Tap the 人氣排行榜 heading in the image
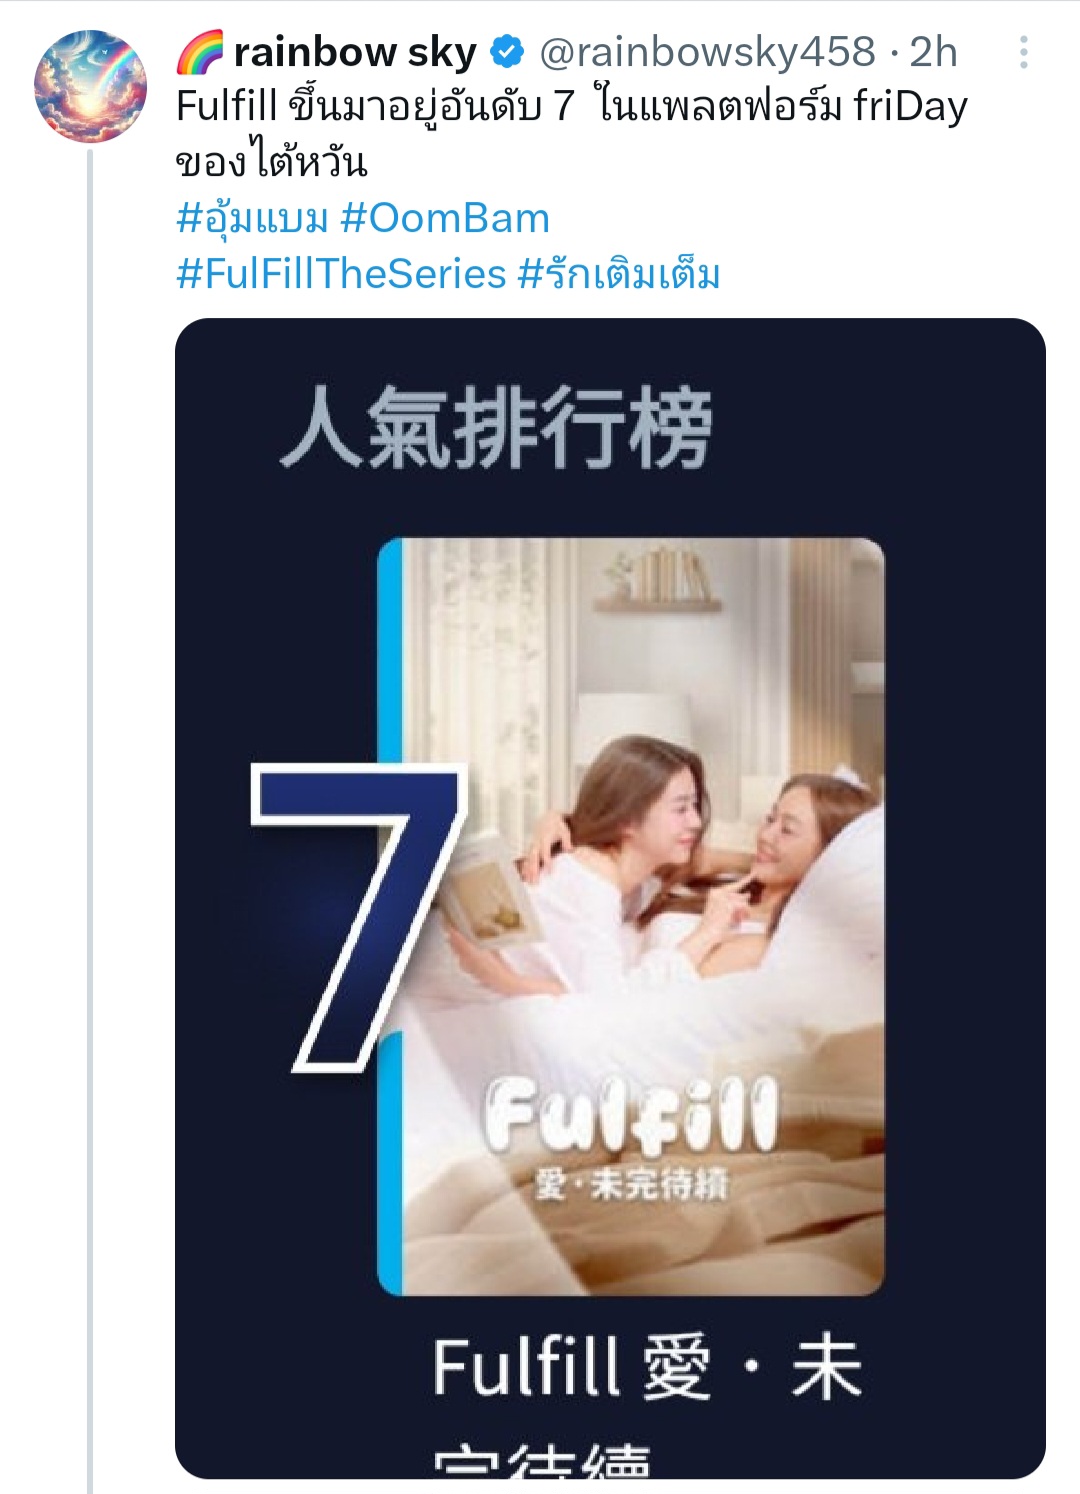 pyautogui.click(x=496, y=427)
